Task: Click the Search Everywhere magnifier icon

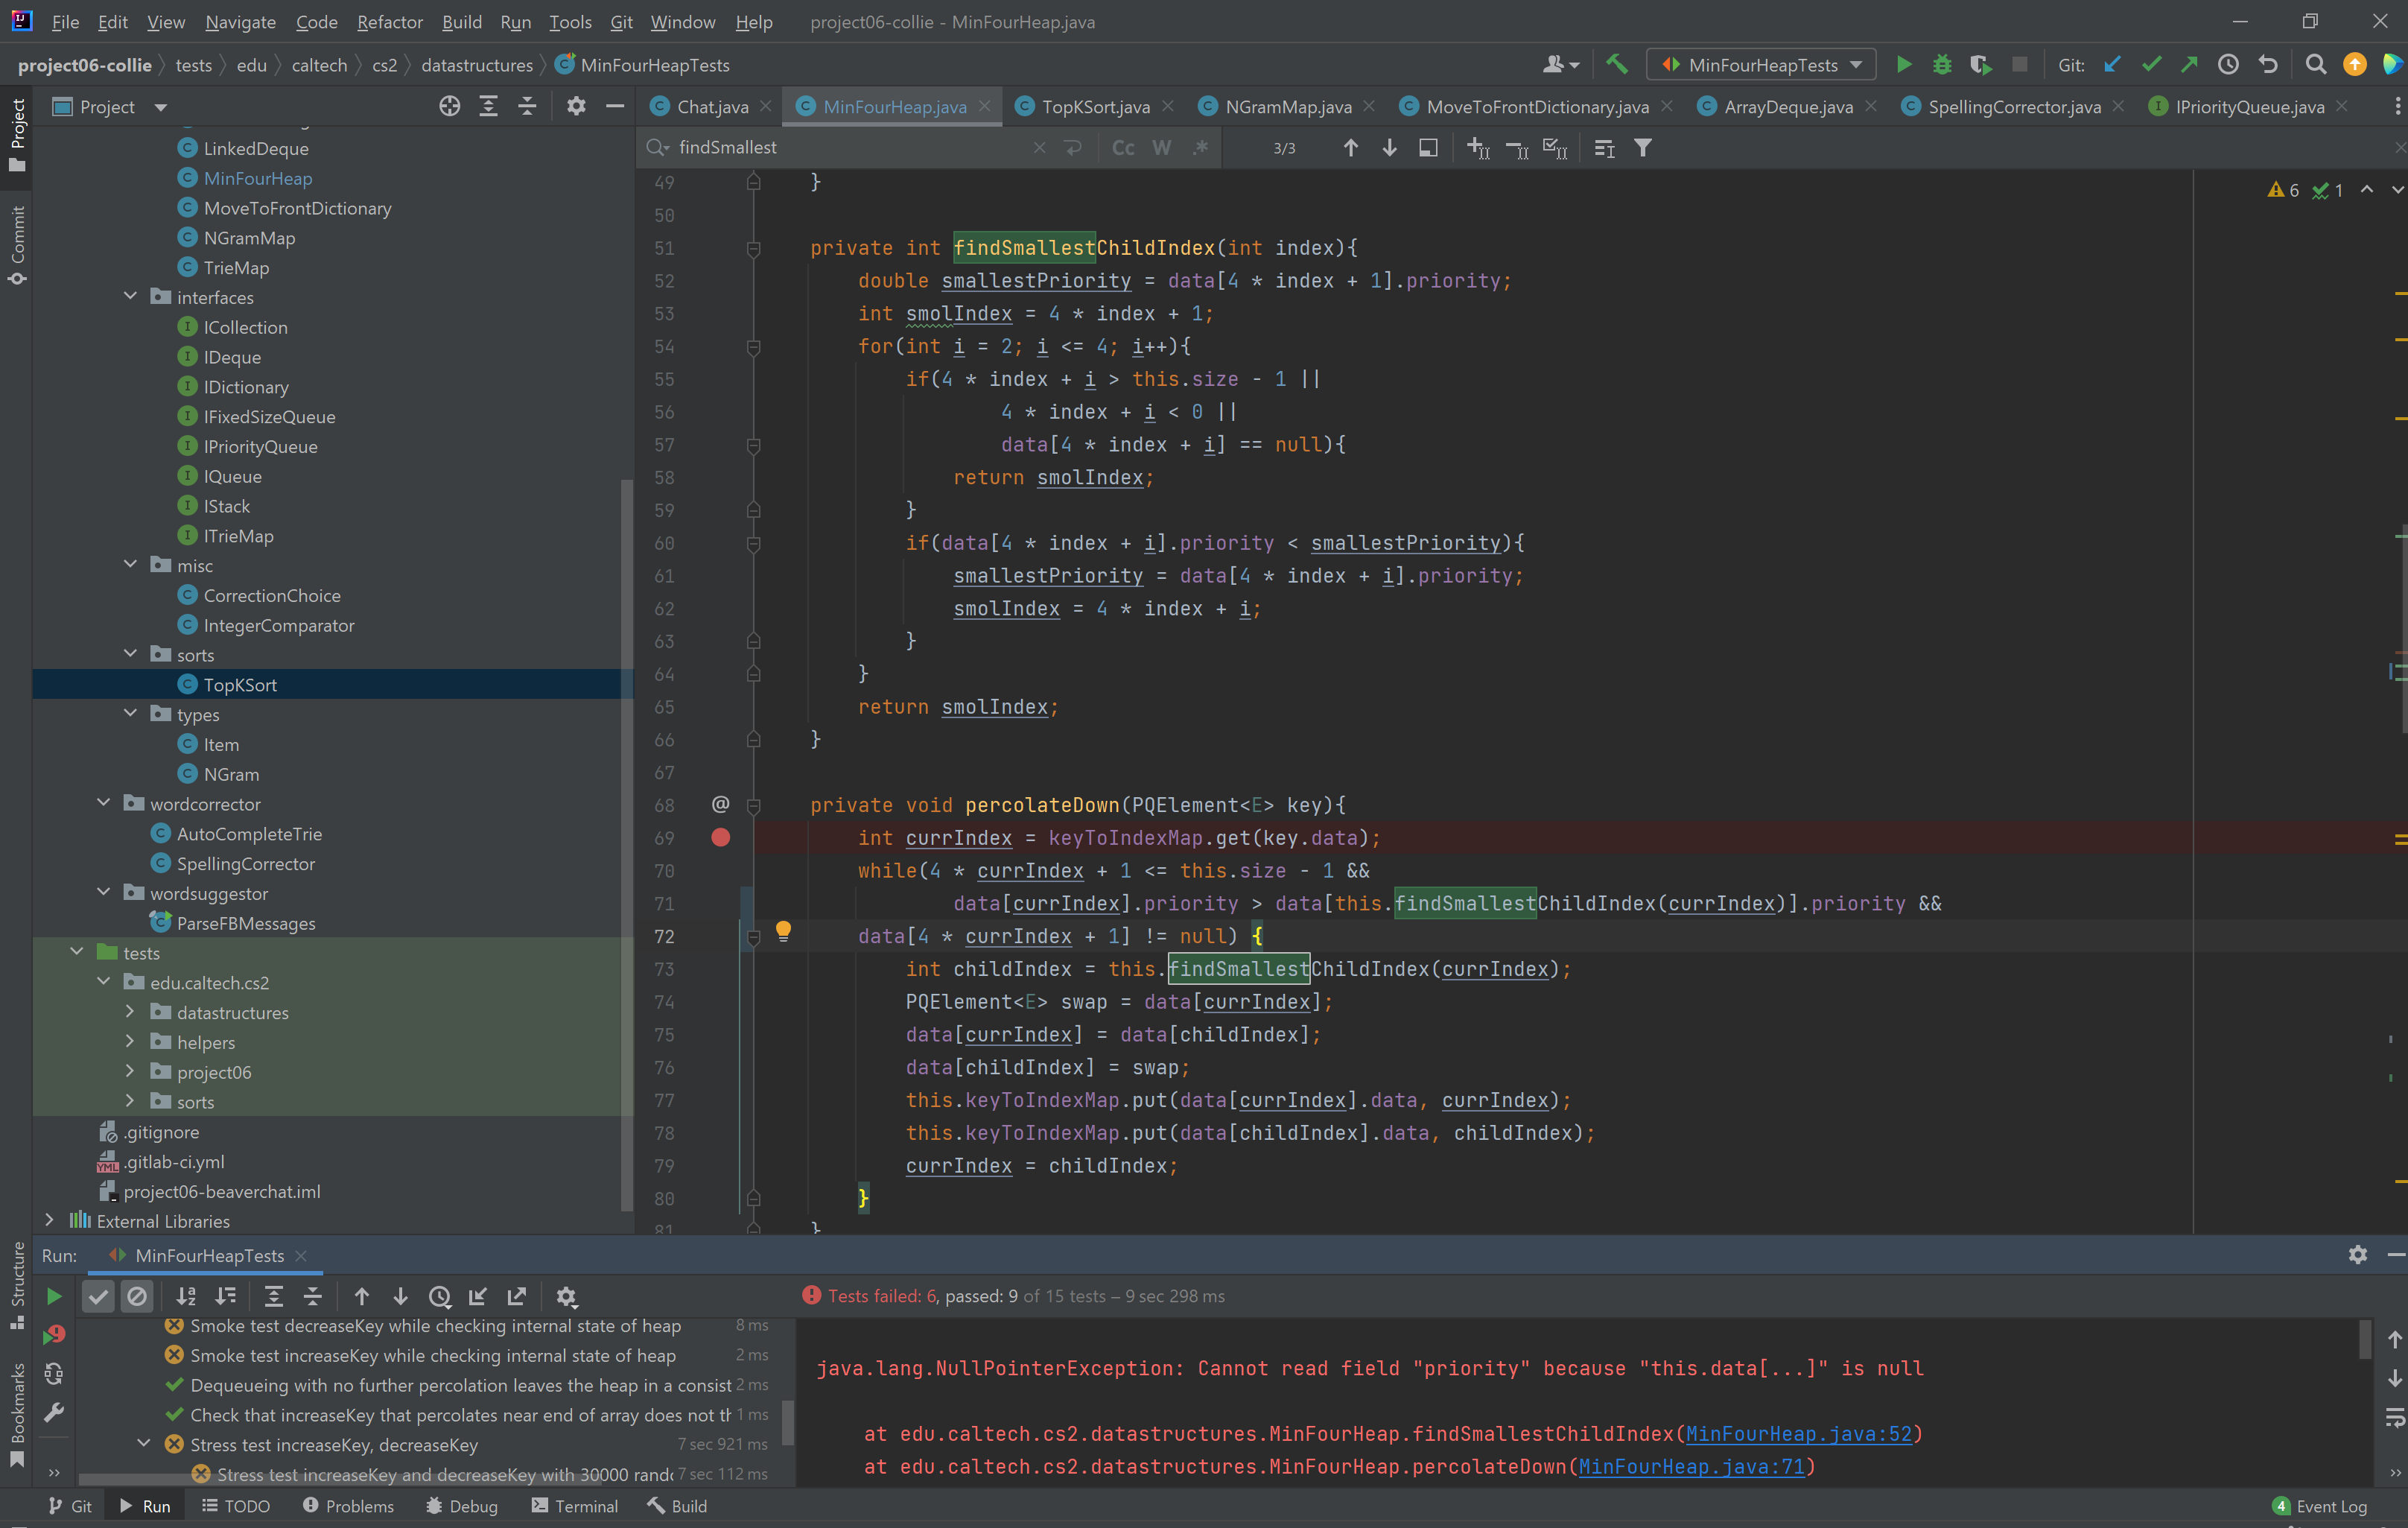Action: [2315, 65]
